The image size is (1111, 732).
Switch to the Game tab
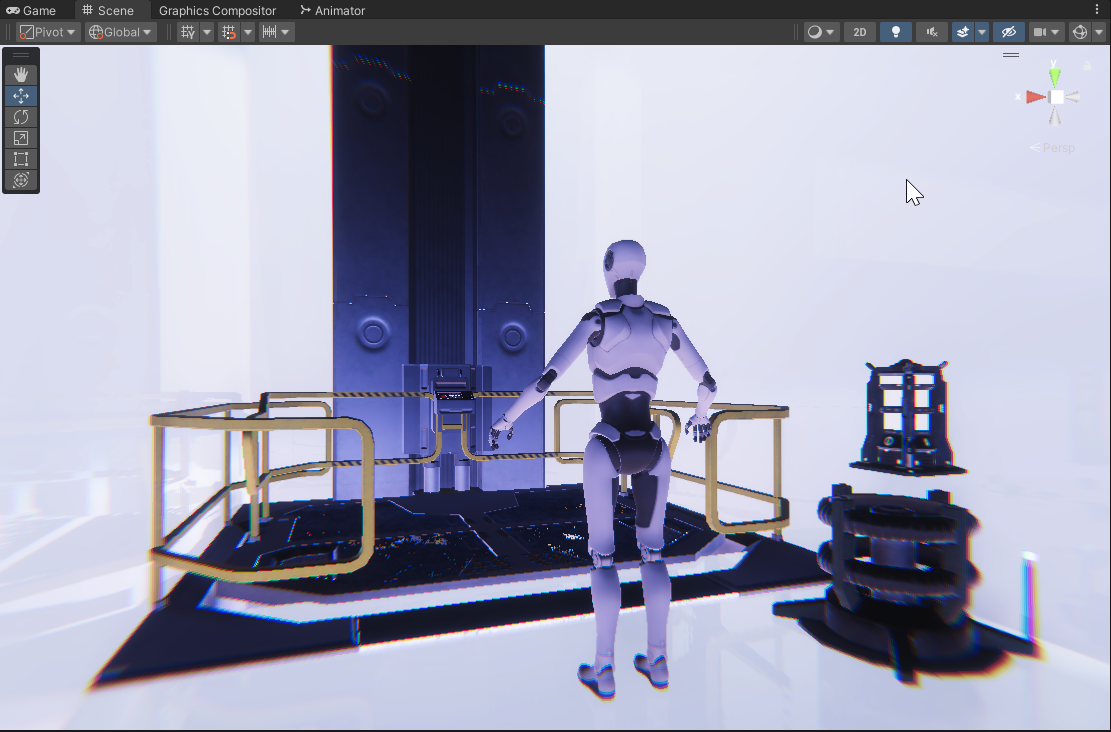30,11
